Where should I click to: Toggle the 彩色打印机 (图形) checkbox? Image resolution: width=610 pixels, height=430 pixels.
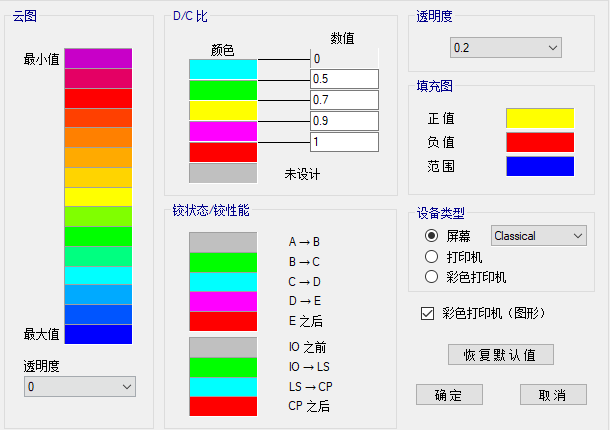click(x=428, y=313)
